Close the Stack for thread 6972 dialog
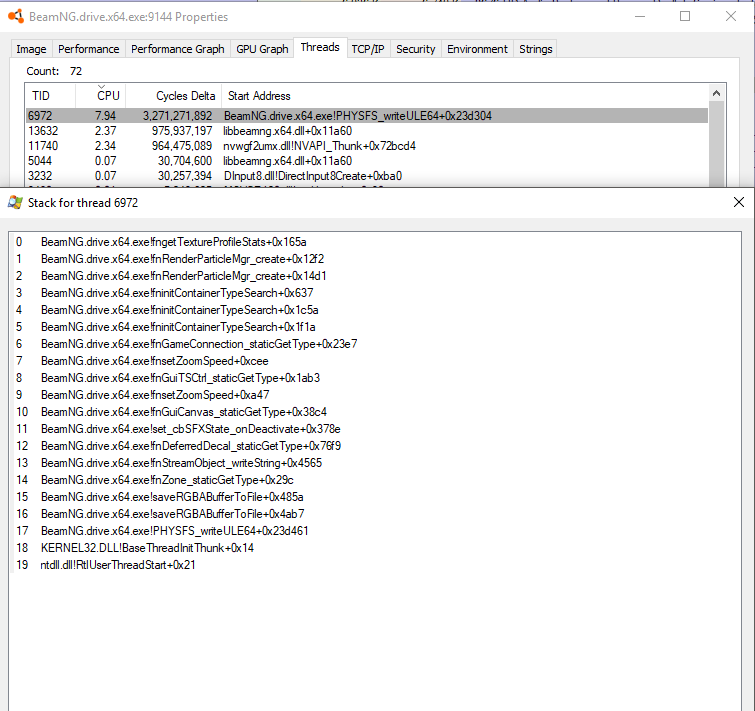The image size is (755, 711). (739, 202)
